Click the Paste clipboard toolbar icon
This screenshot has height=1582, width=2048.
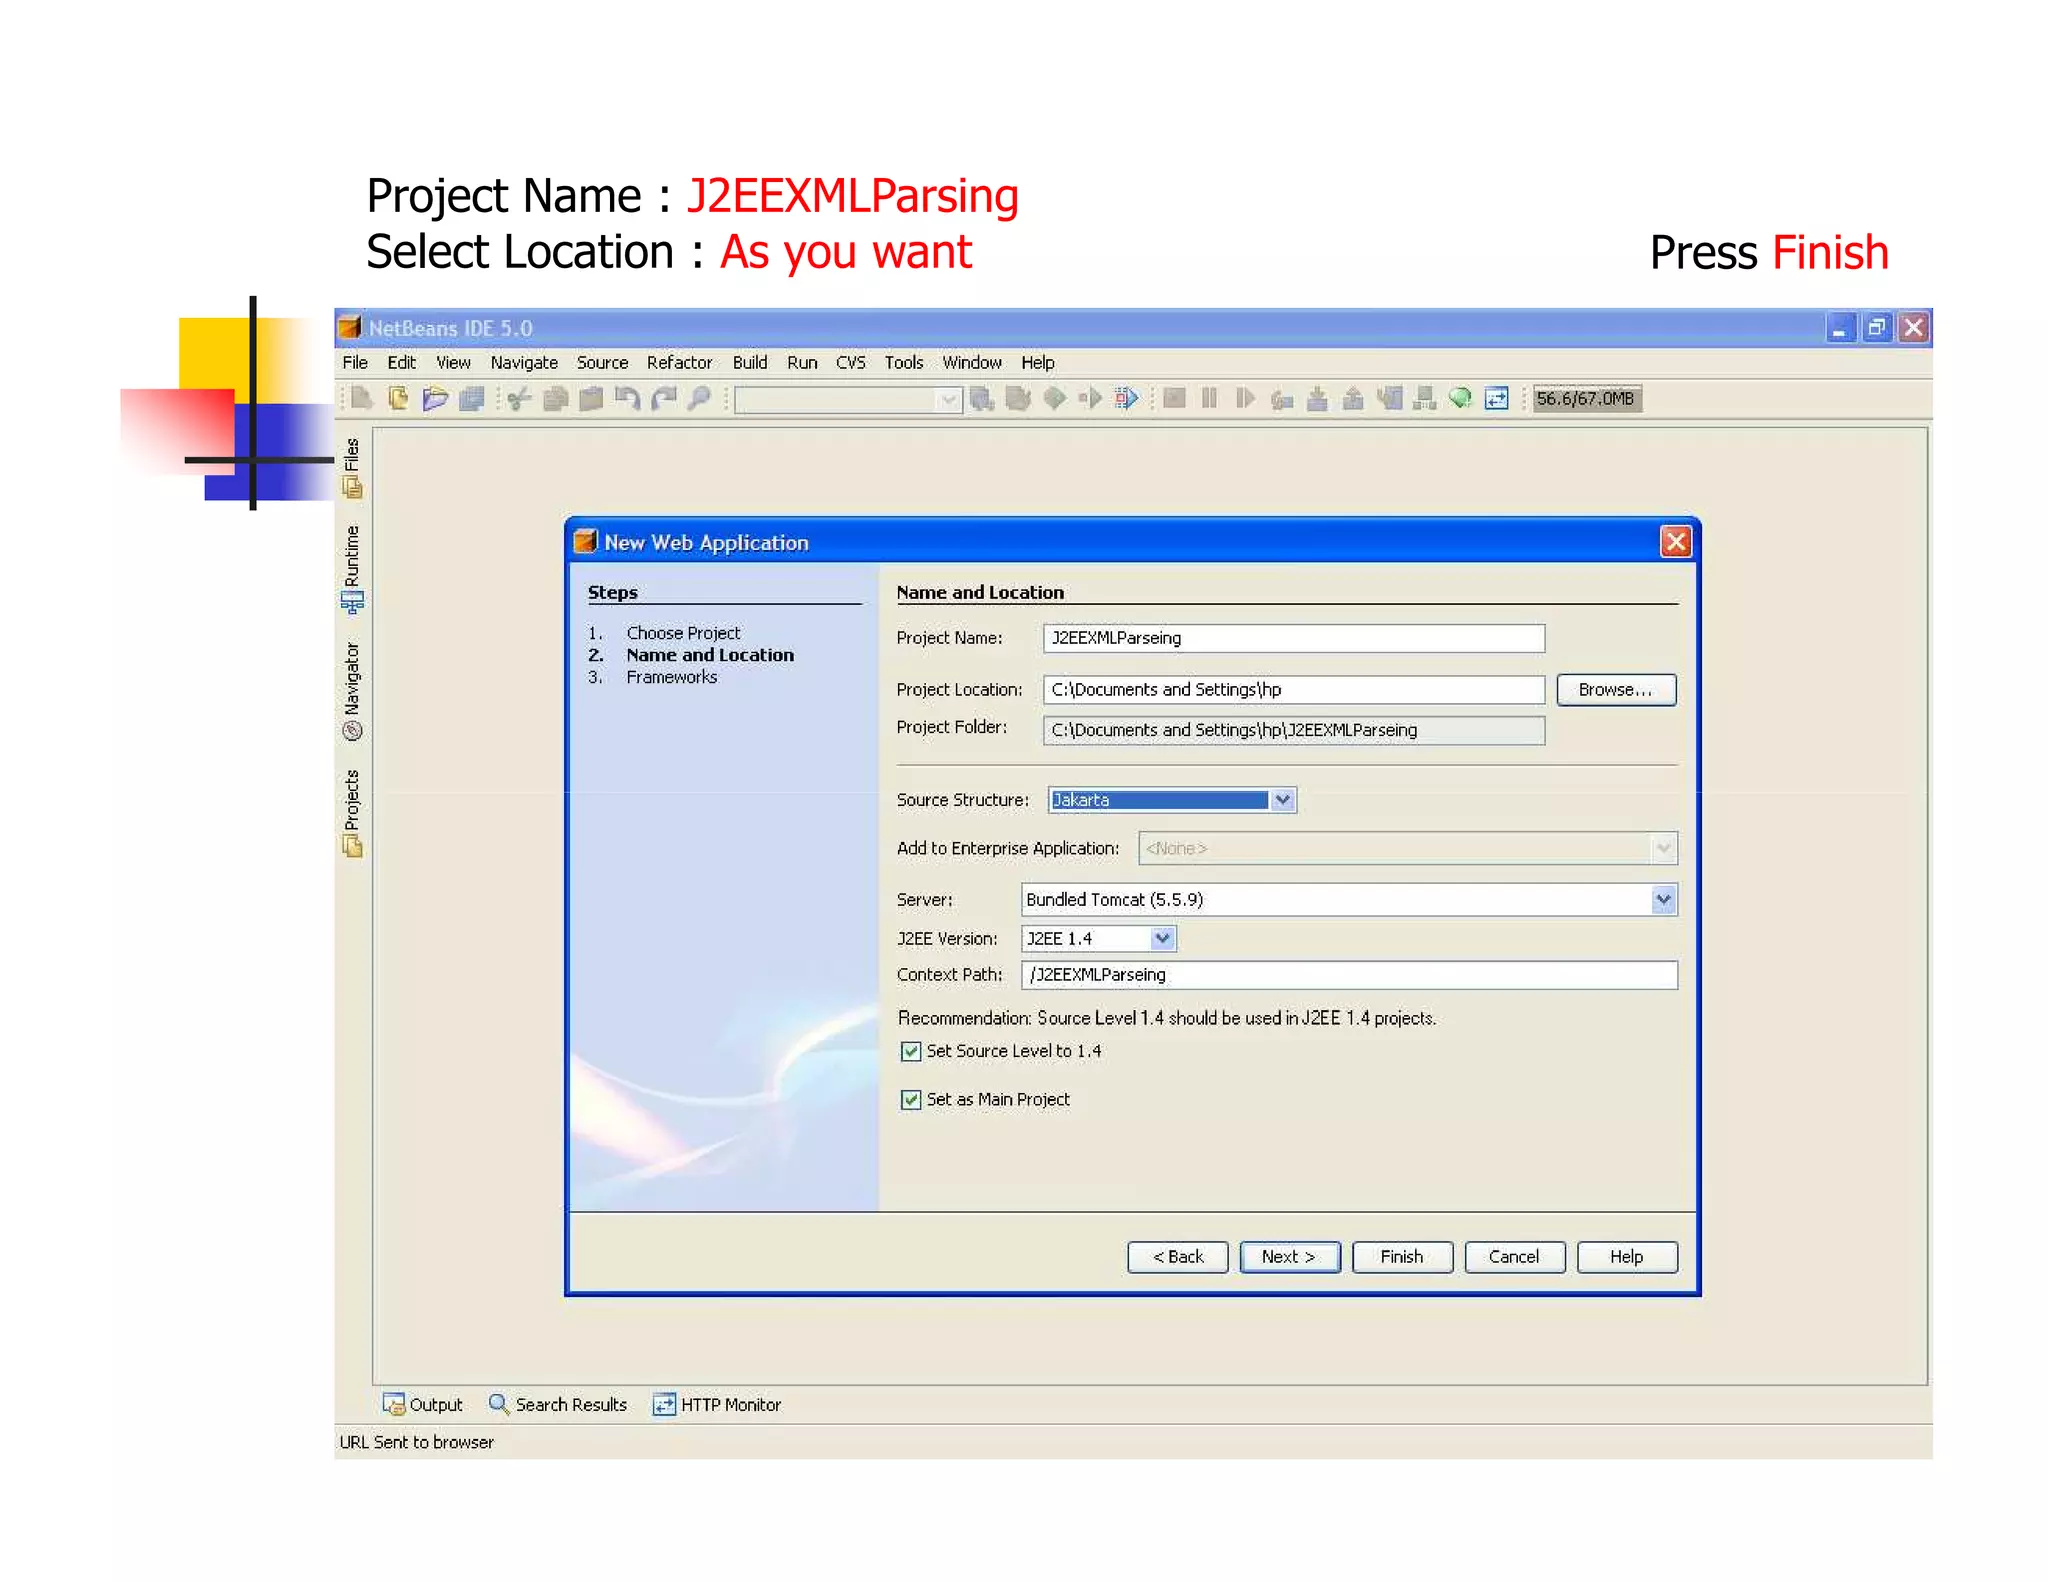[x=591, y=399]
